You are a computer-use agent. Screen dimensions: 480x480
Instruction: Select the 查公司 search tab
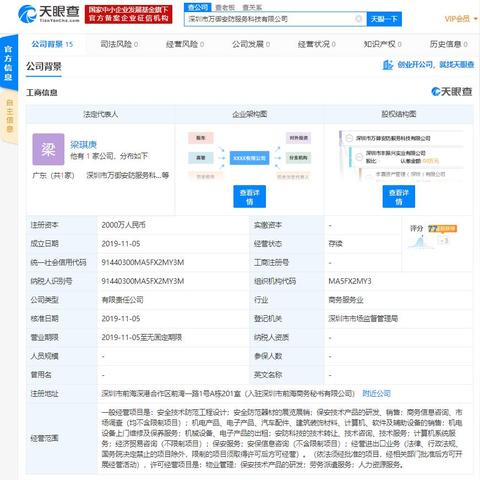[198, 7]
